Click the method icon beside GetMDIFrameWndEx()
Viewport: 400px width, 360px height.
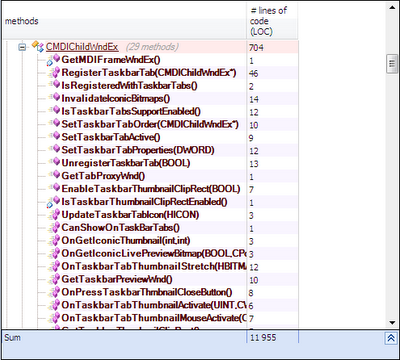53,60
